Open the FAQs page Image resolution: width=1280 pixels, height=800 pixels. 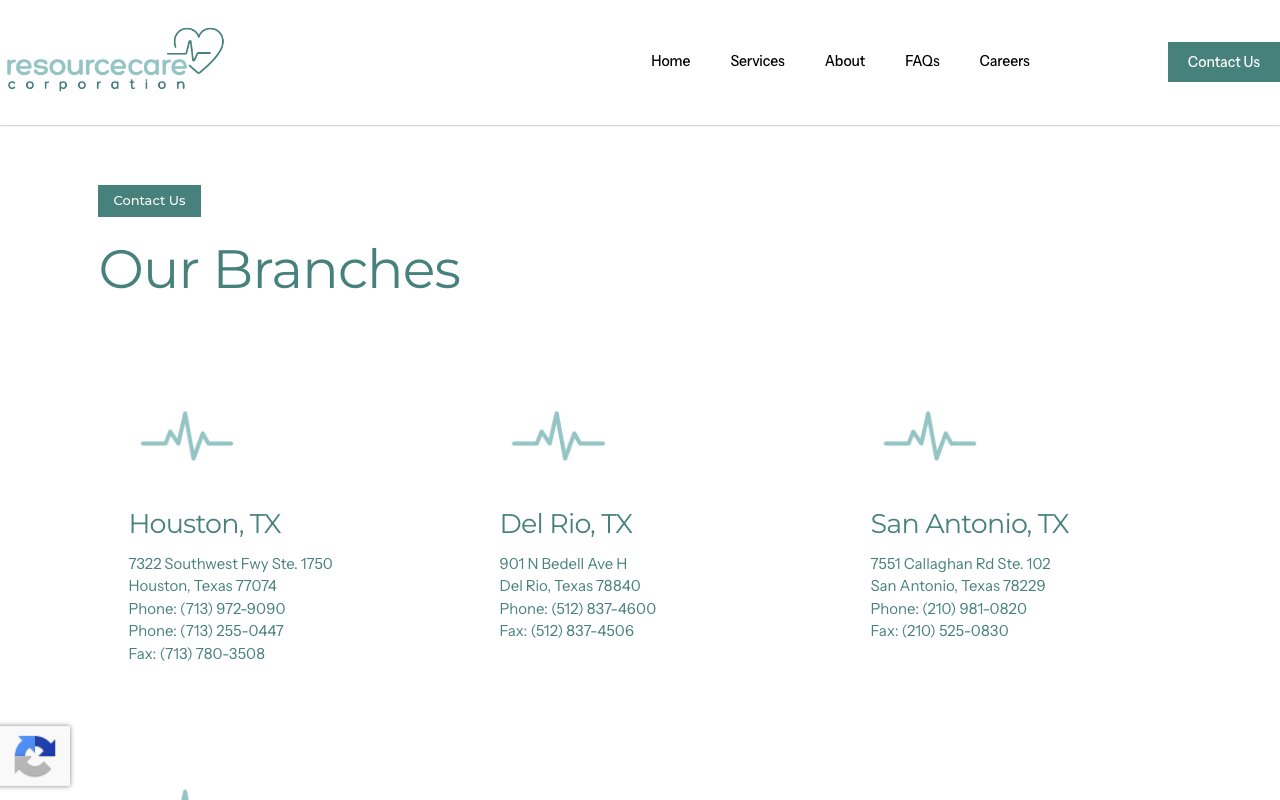pyautogui.click(x=922, y=61)
